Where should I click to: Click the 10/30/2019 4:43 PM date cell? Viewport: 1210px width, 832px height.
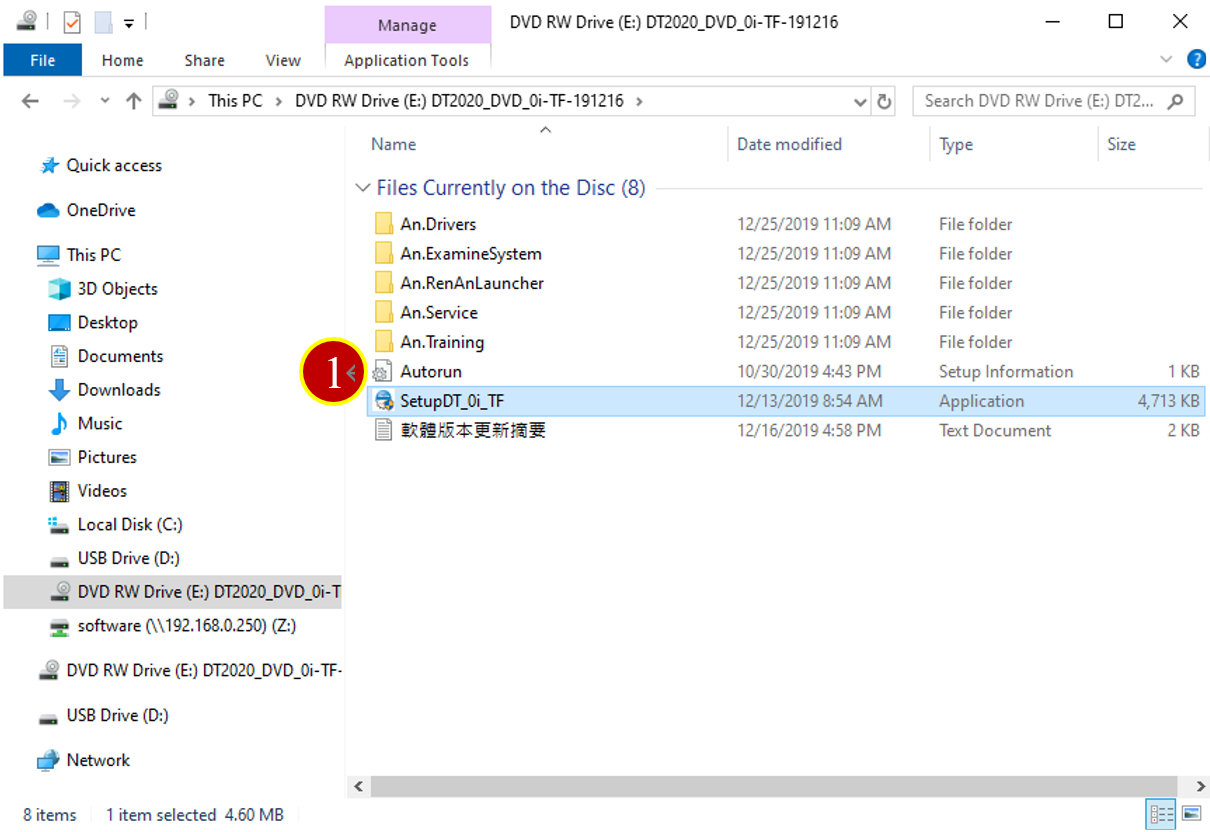tap(809, 371)
